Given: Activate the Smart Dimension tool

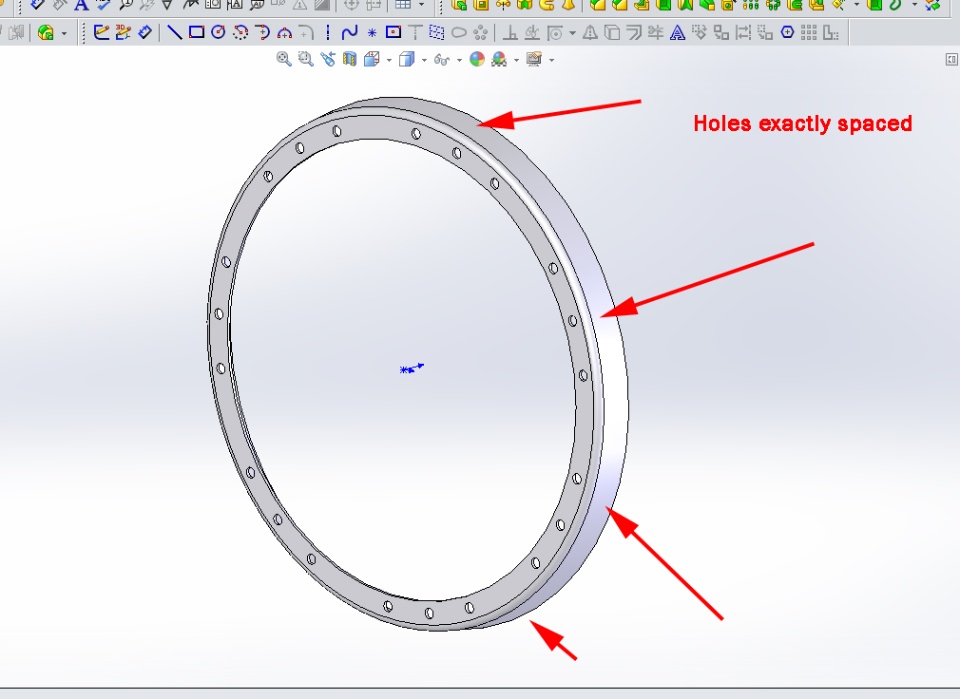Looking at the screenshot, I should (145, 32).
